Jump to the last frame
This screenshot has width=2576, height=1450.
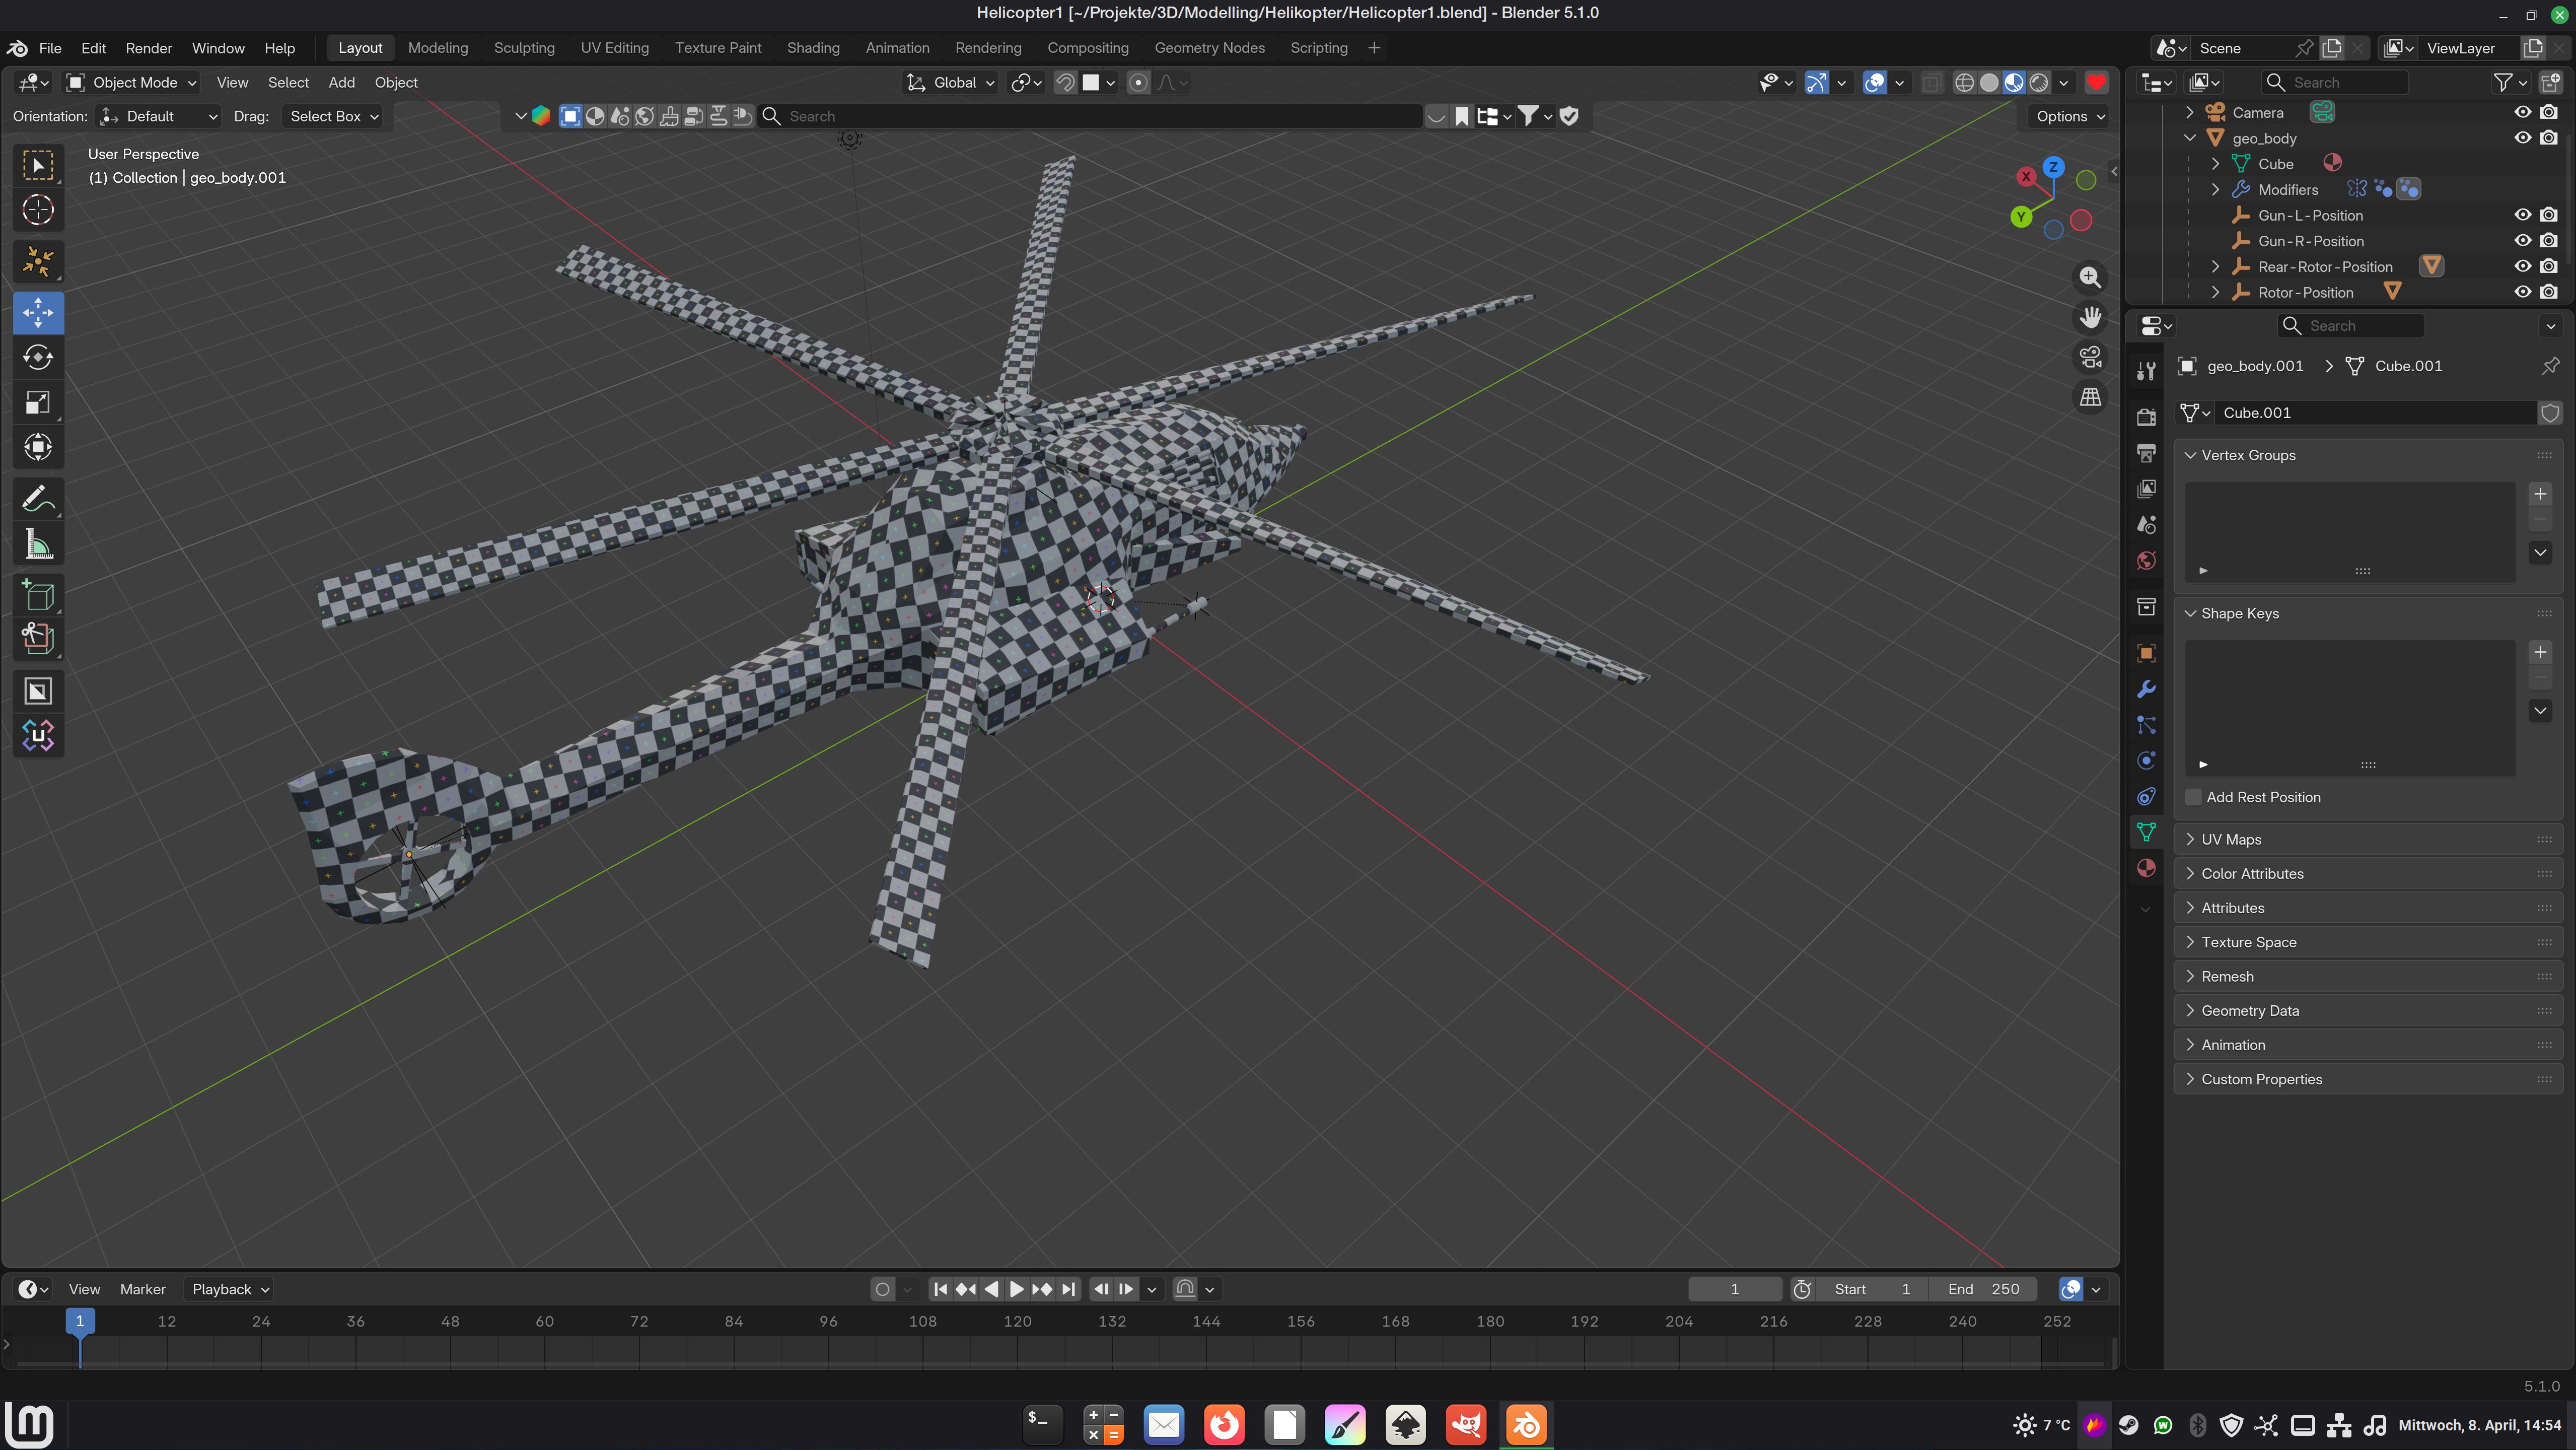(1069, 1289)
